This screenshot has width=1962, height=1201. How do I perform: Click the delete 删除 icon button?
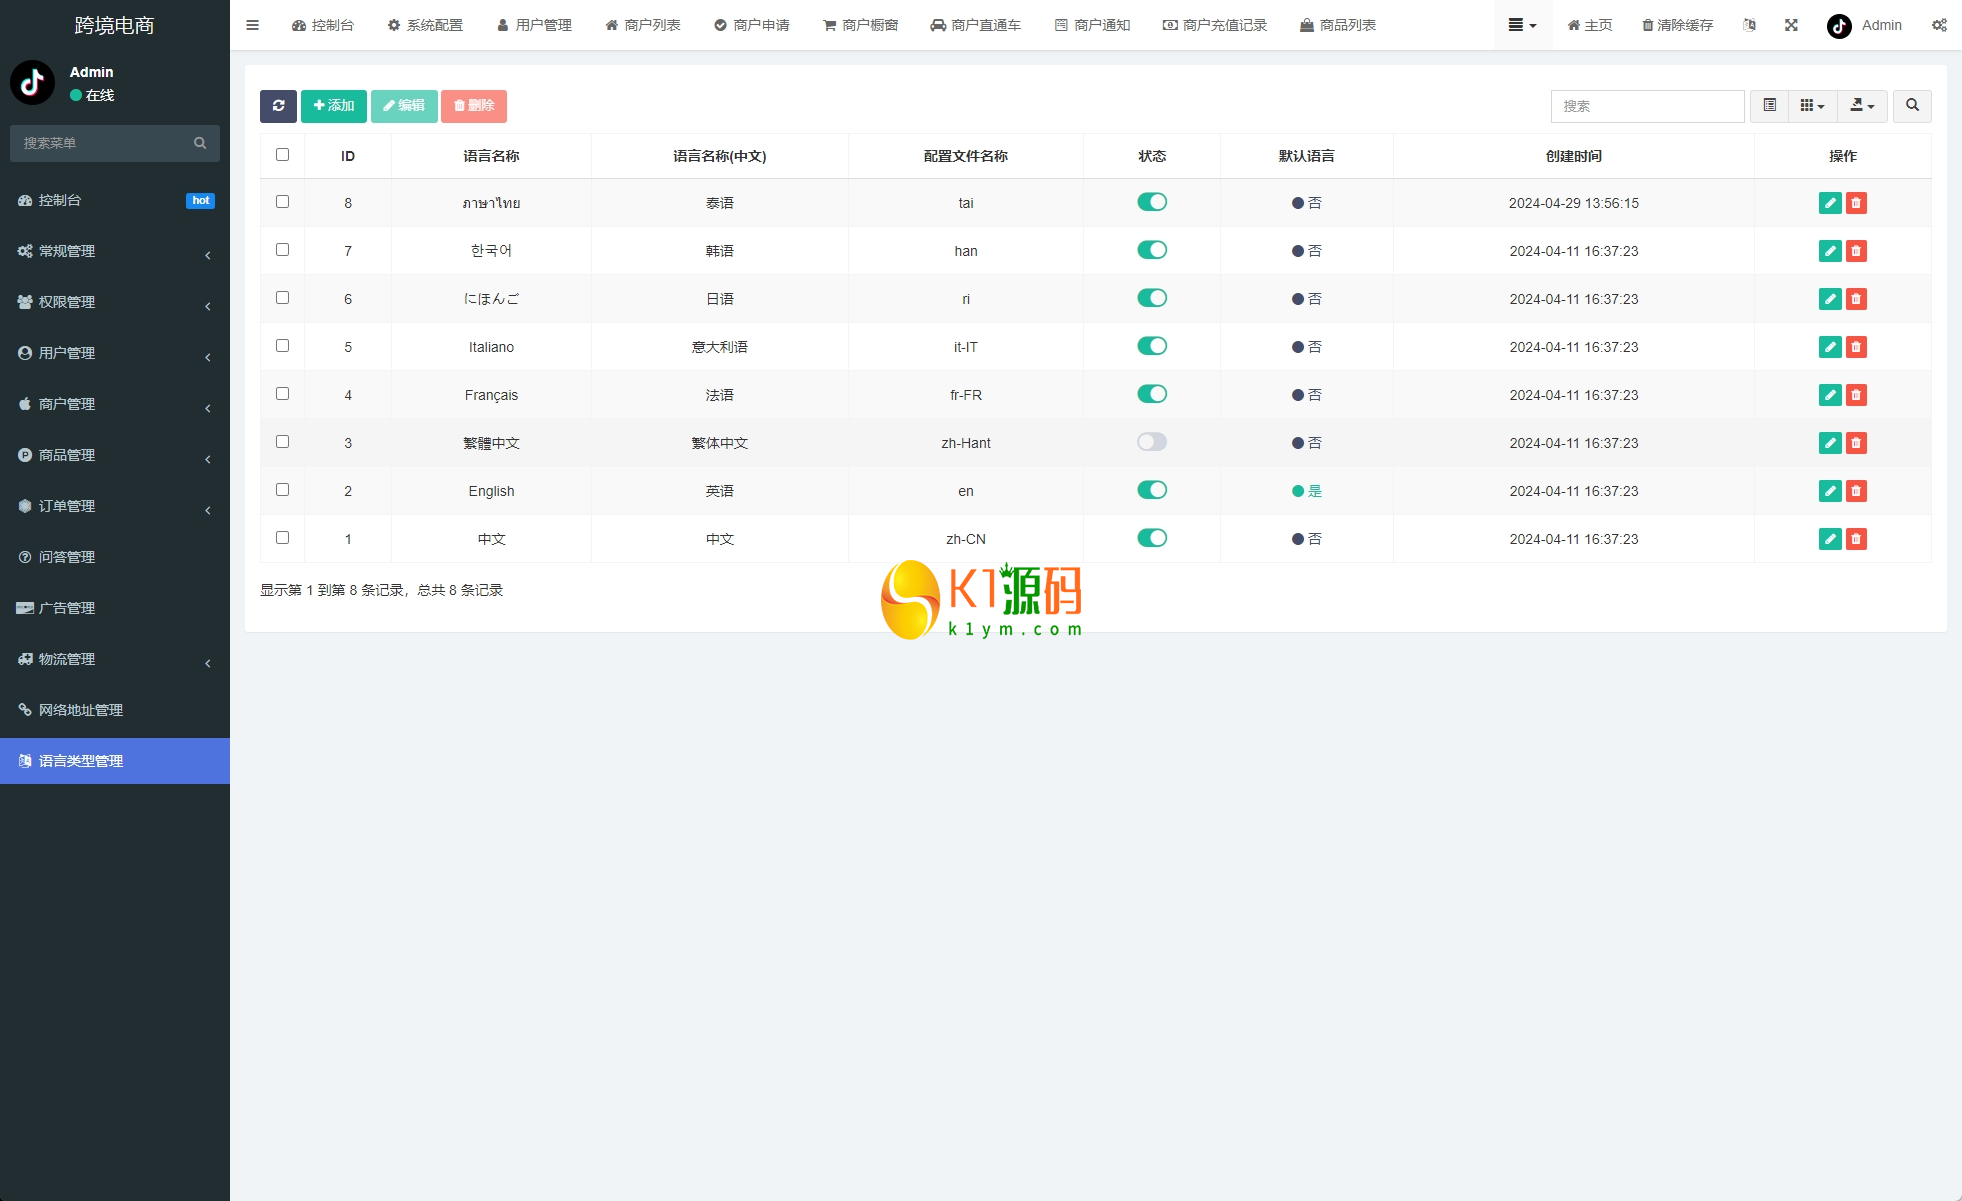tap(474, 105)
